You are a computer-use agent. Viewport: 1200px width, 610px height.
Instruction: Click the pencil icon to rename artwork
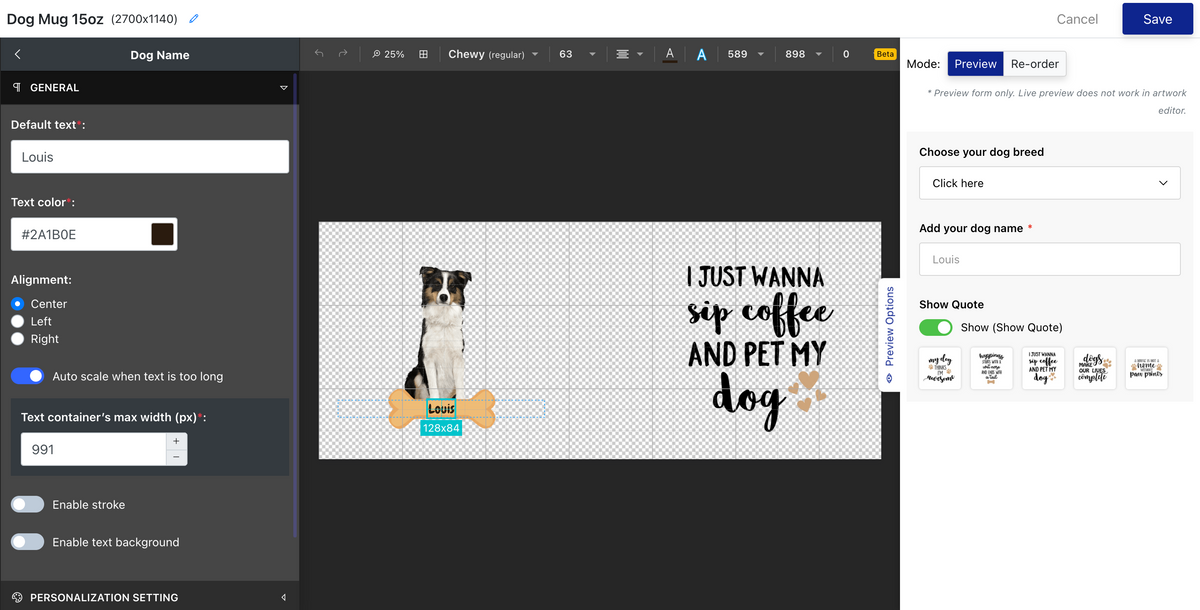coord(194,19)
